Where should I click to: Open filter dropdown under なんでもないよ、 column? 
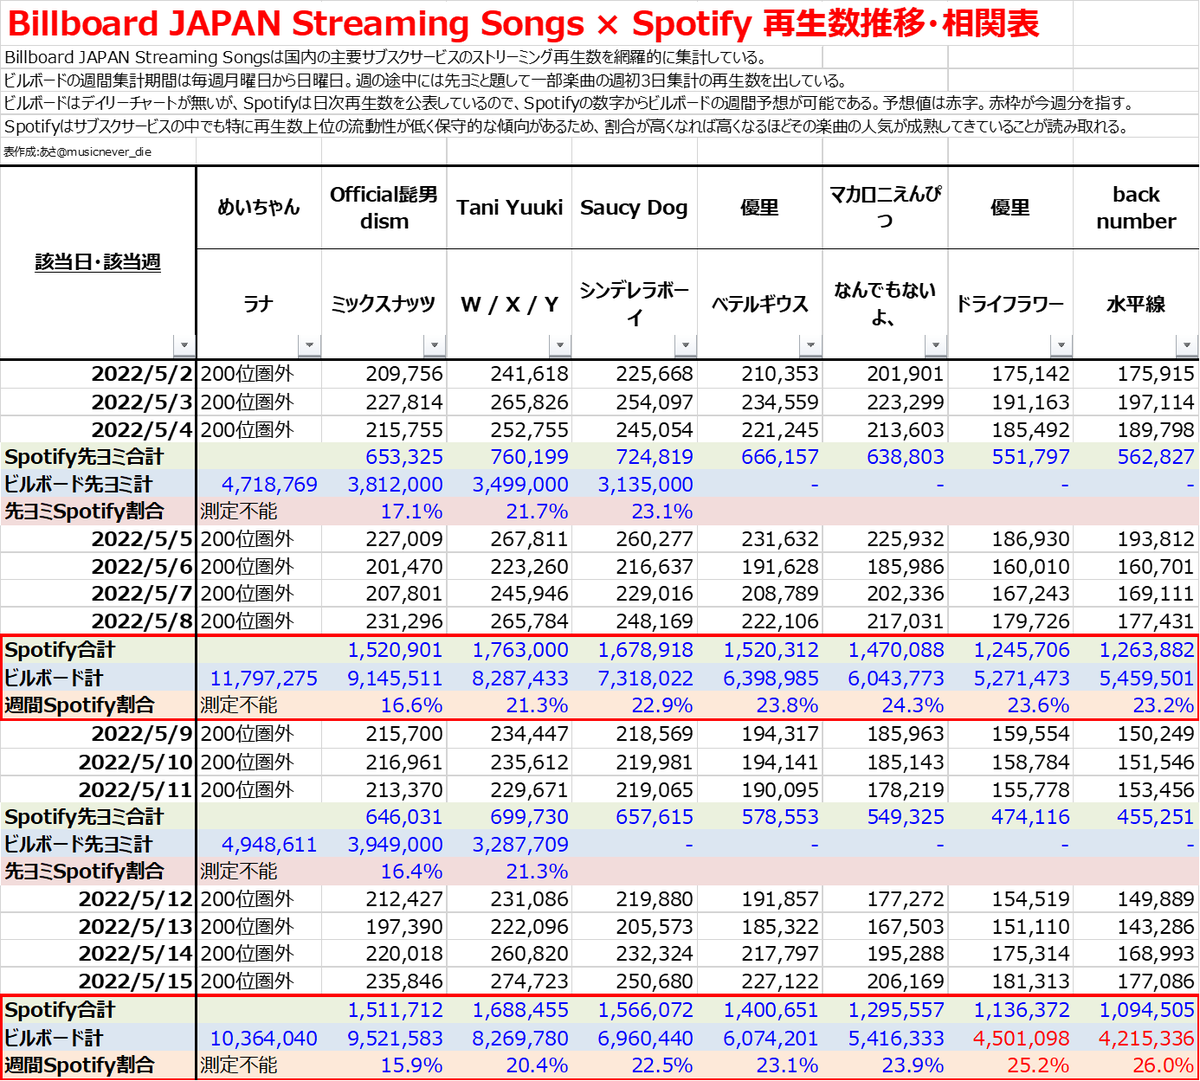[x=935, y=346]
